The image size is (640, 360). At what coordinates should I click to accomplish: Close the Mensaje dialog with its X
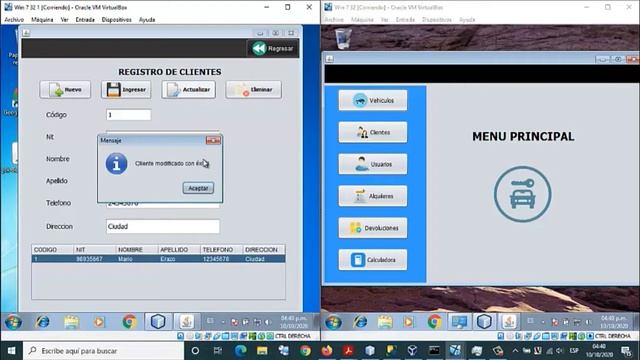coord(213,140)
